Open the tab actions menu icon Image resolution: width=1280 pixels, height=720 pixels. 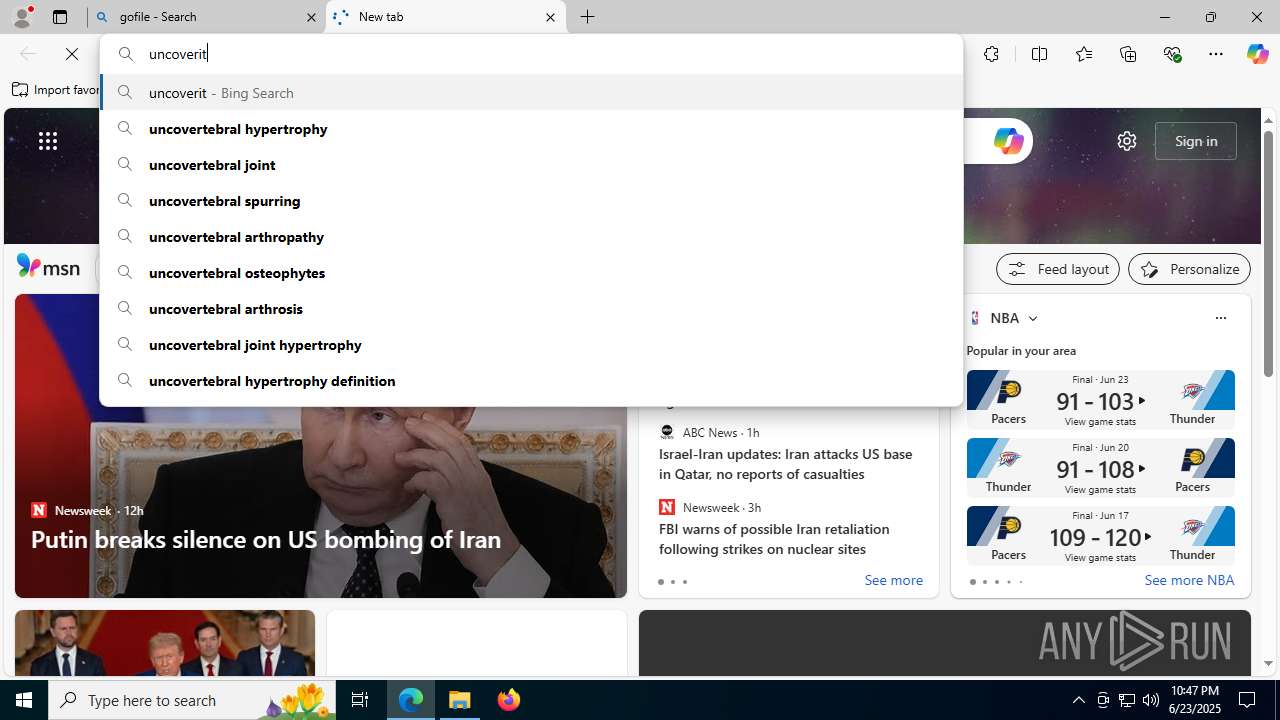[x=60, y=17]
